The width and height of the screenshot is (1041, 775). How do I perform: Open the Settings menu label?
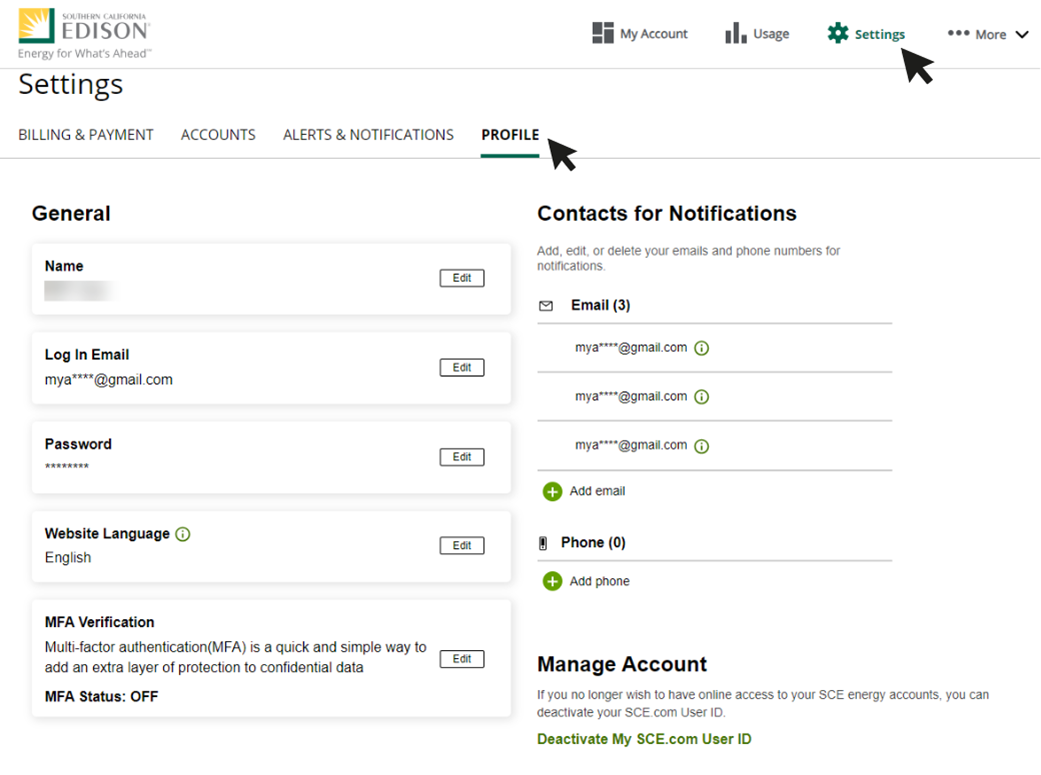(880, 35)
